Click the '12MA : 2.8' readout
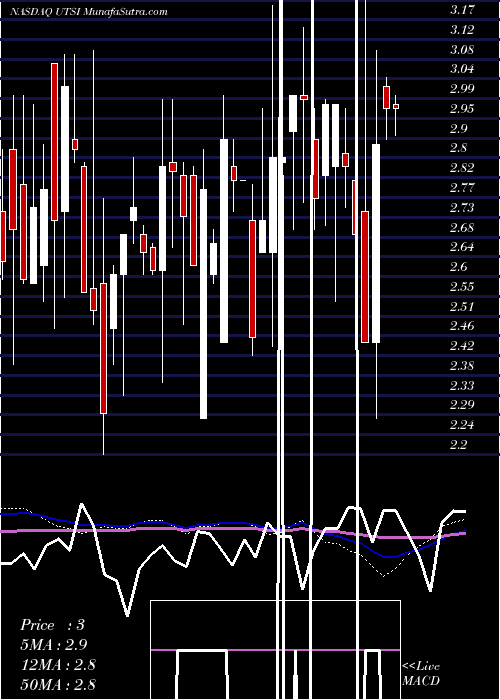The width and height of the screenshot is (500, 700). 58,664
